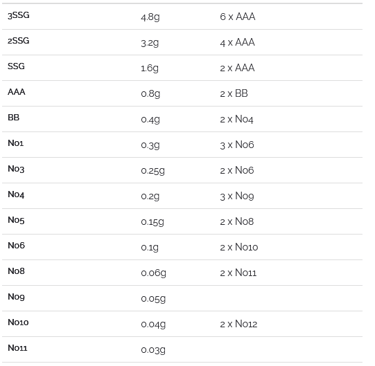Click the No5 row label
Image resolution: width=375 pixels, height=366 pixels.
coord(16,220)
